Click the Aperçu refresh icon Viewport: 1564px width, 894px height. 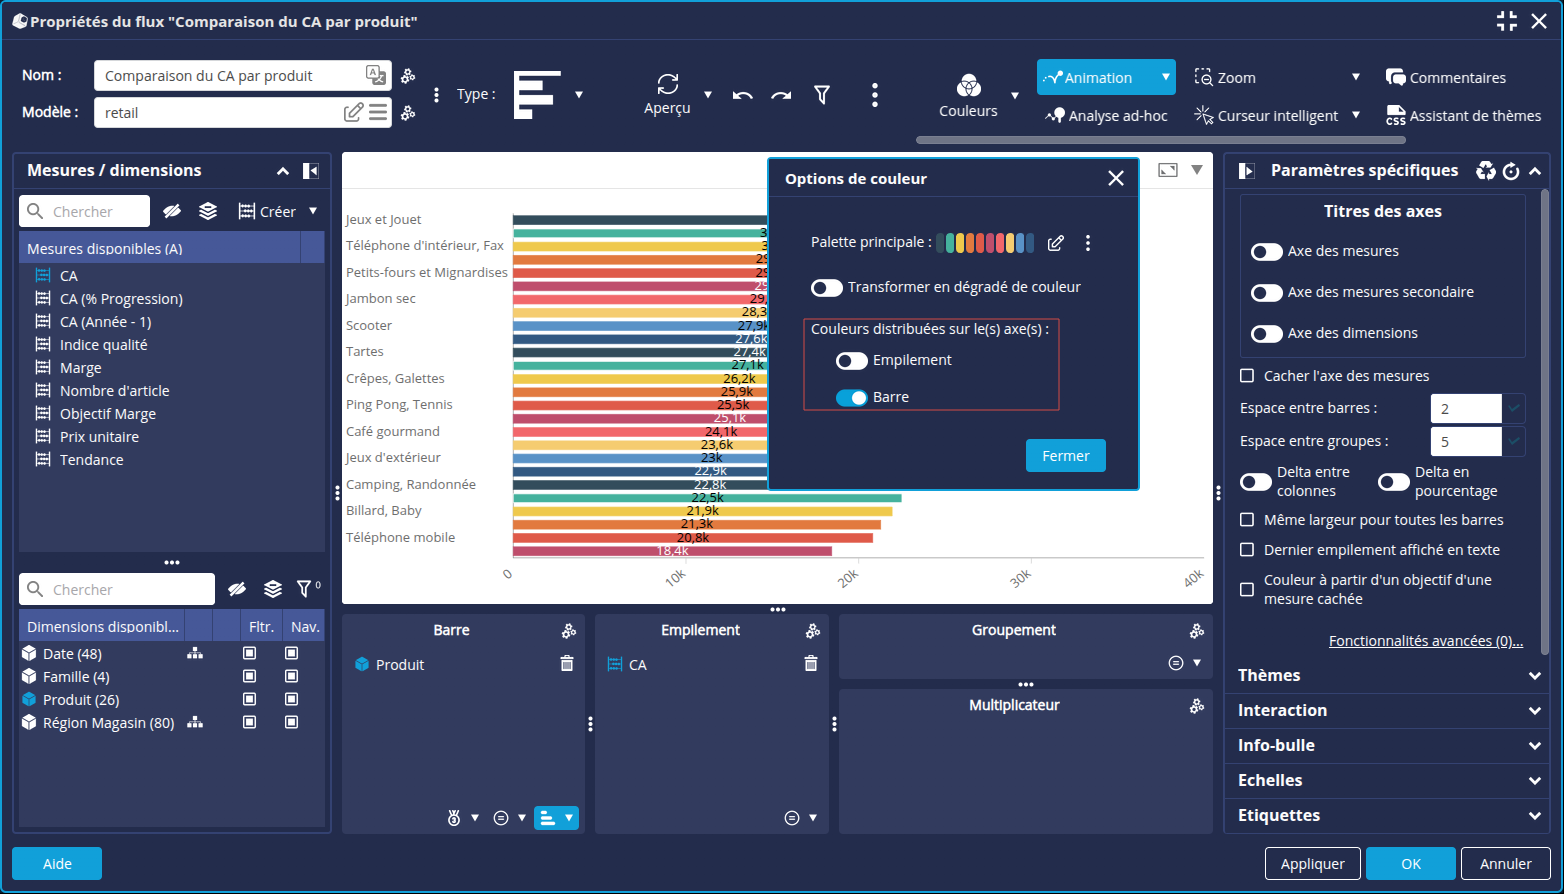pos(667,84)
